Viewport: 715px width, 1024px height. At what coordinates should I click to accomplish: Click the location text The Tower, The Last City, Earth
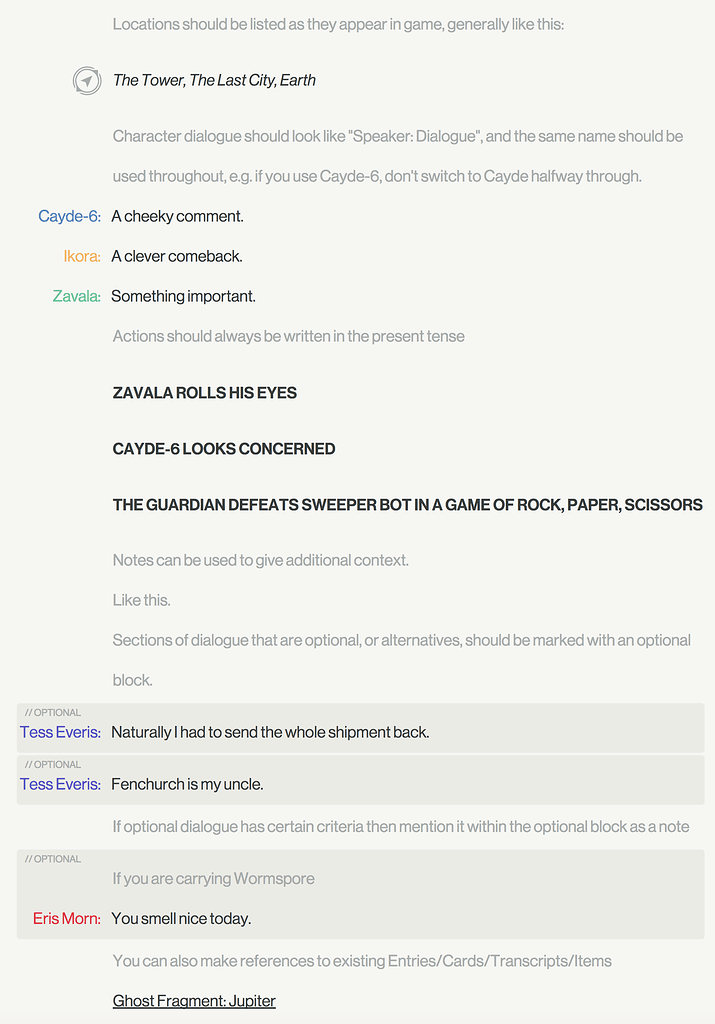coord(214,80)
